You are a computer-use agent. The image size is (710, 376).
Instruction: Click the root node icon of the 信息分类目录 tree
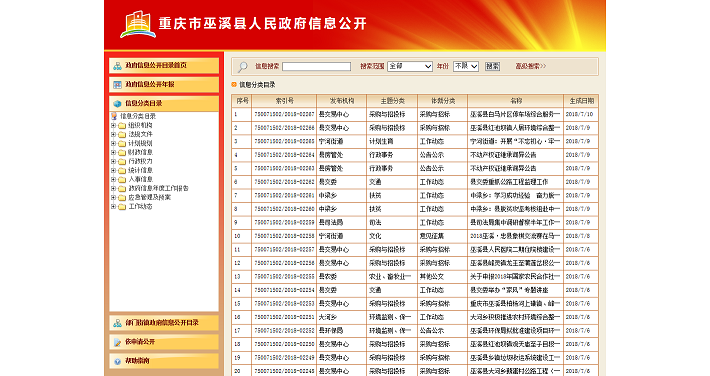[114, 116]
